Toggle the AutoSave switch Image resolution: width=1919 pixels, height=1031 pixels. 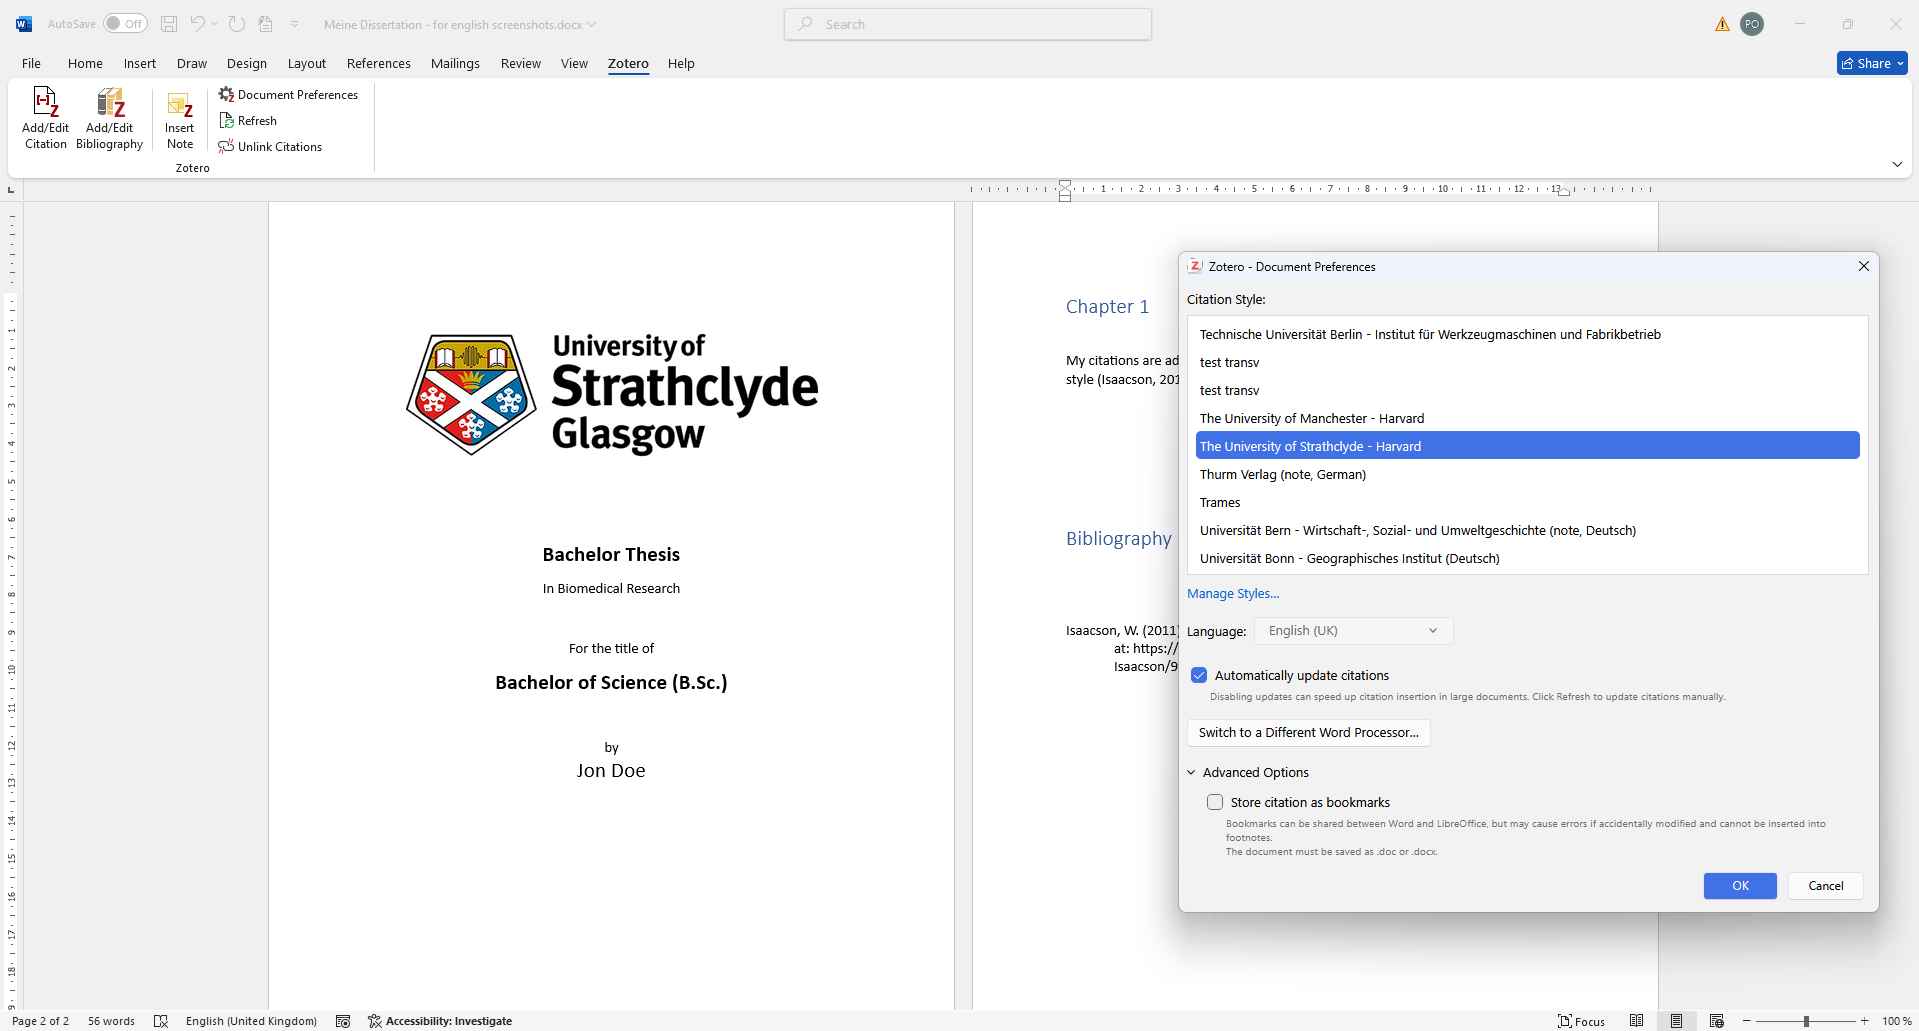(x=125, y=24)
